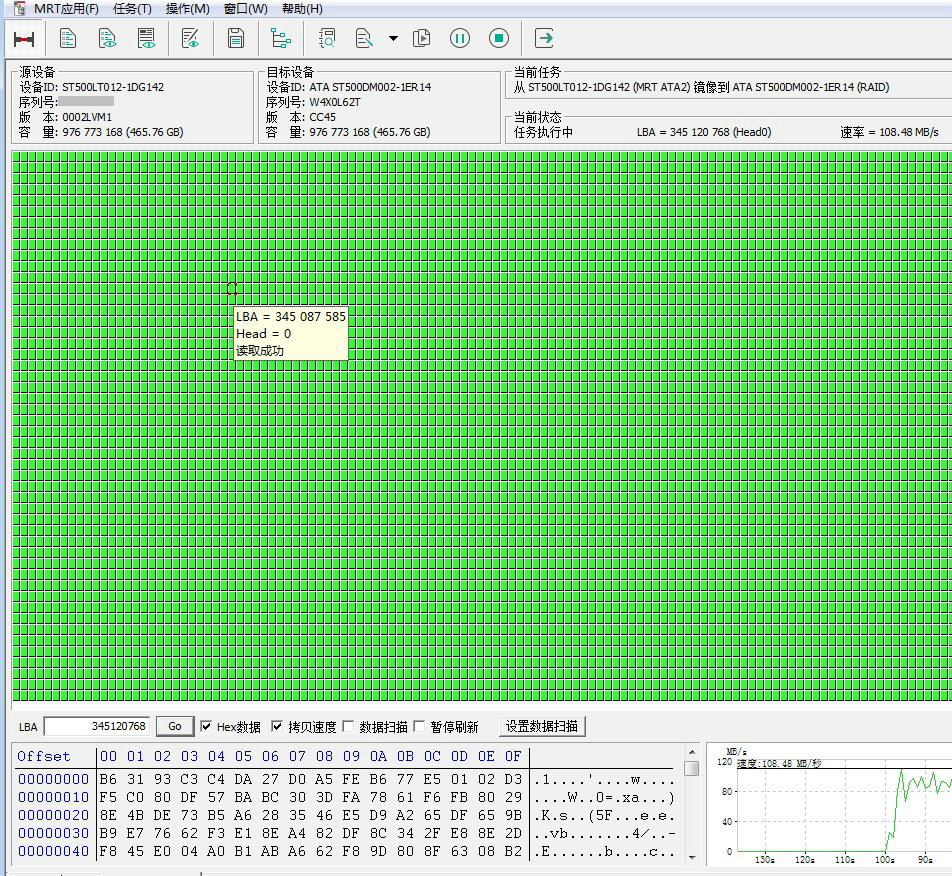Viewport: 952px width, 876px height.
Task: Click the search in document icon
Action: coord(327,38)
